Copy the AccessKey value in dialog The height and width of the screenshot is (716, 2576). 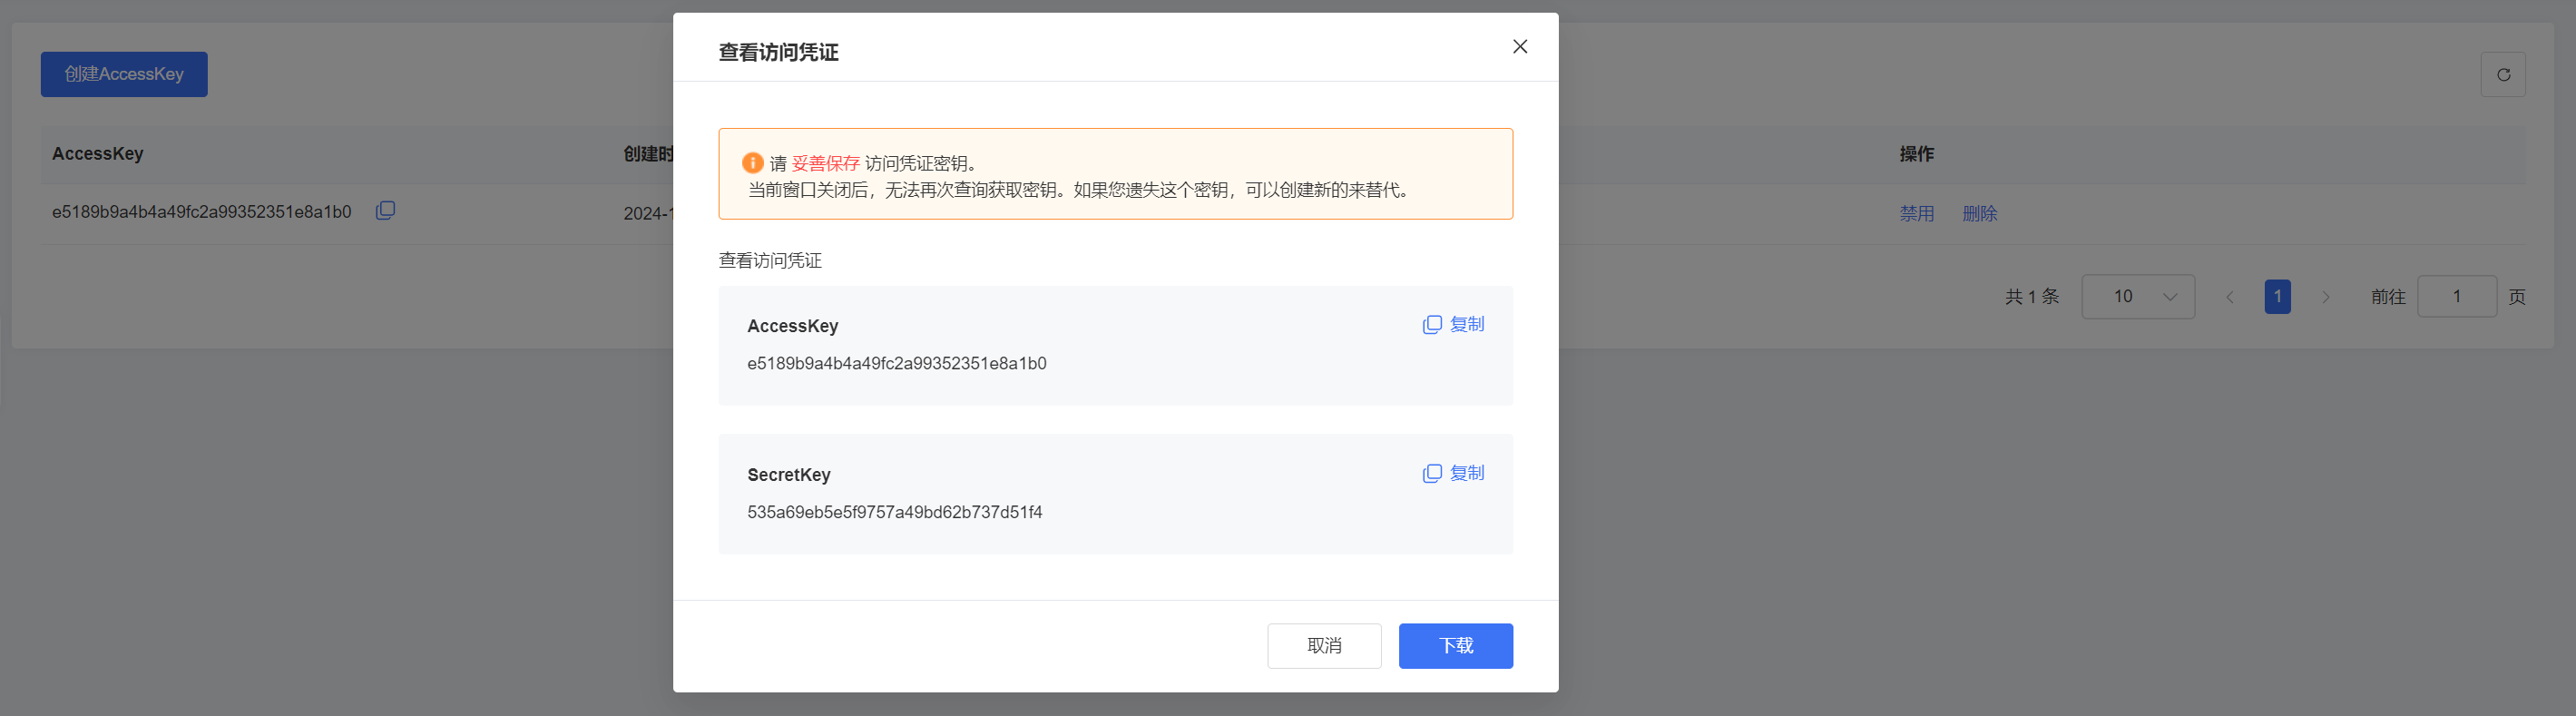pyautogui.click(x=1453, y=325)
